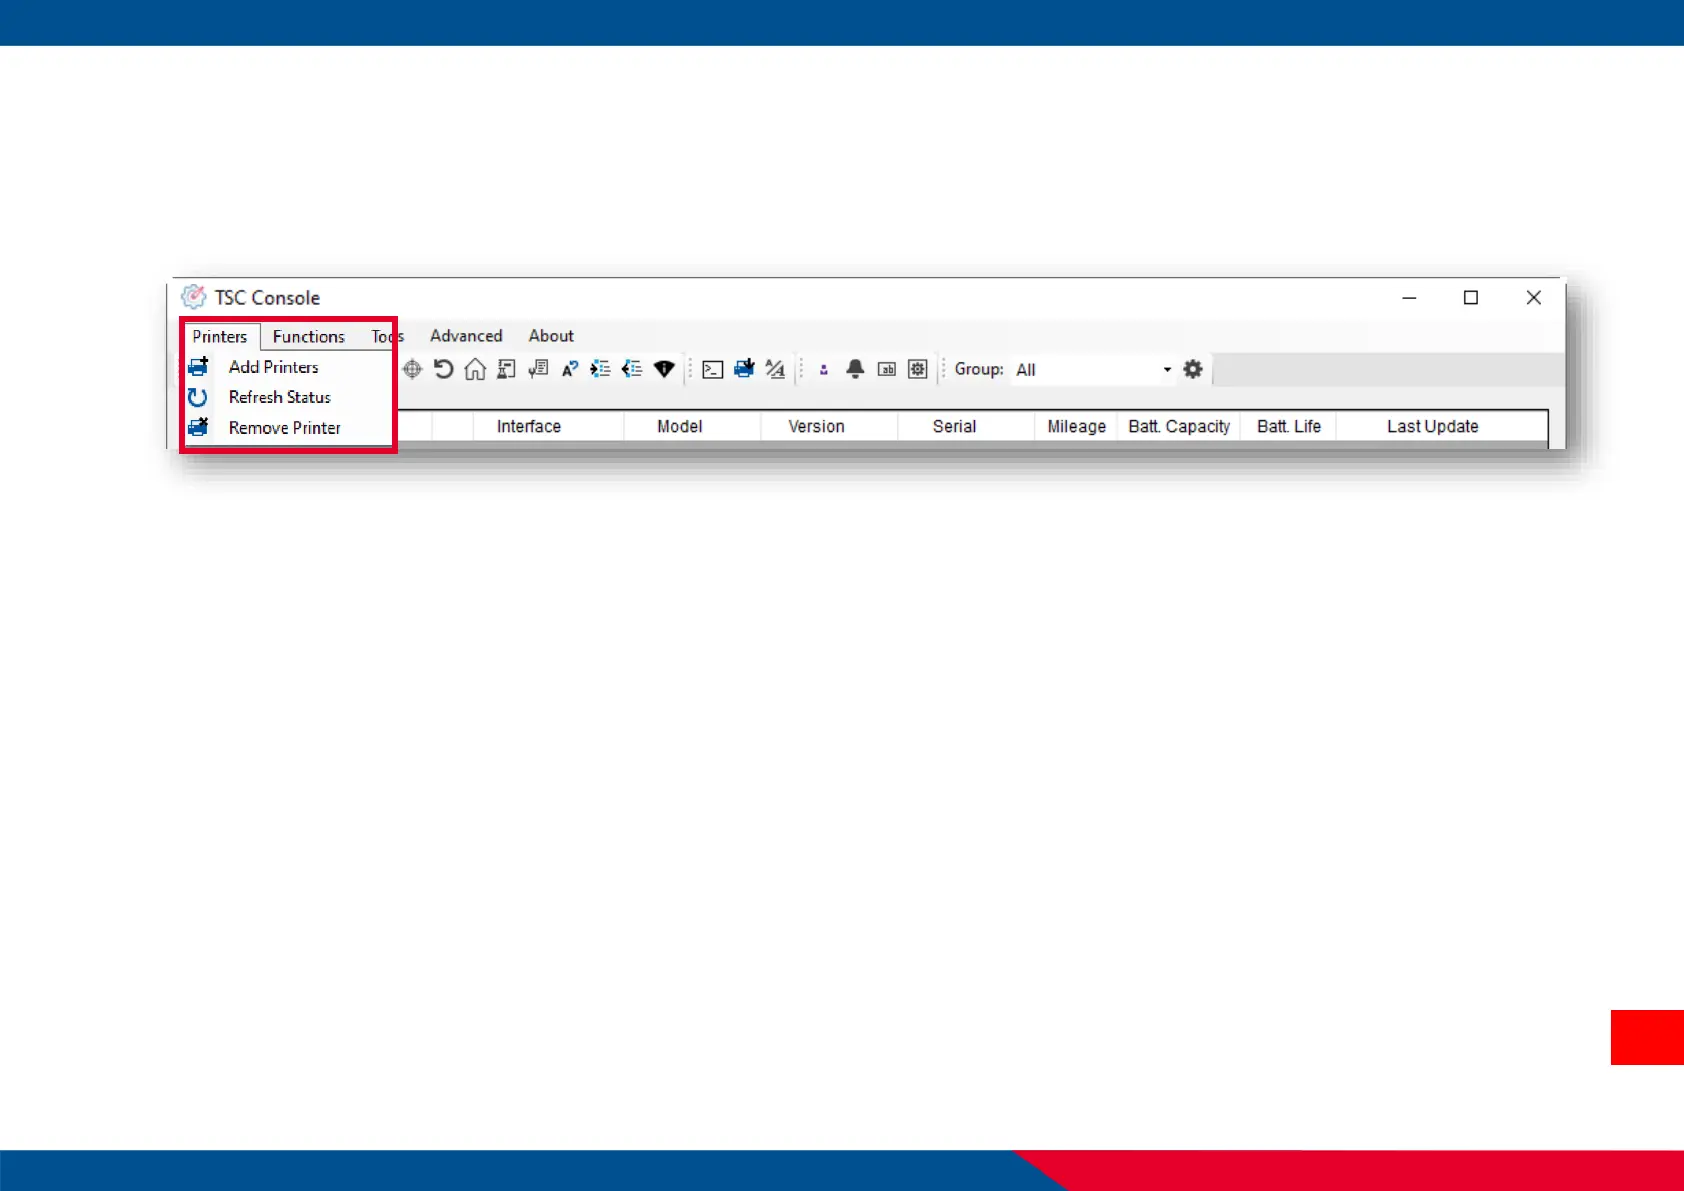Screen dimensions: 1684x1191
Task: Close the TSC Console window
Action: [1534, 298]
